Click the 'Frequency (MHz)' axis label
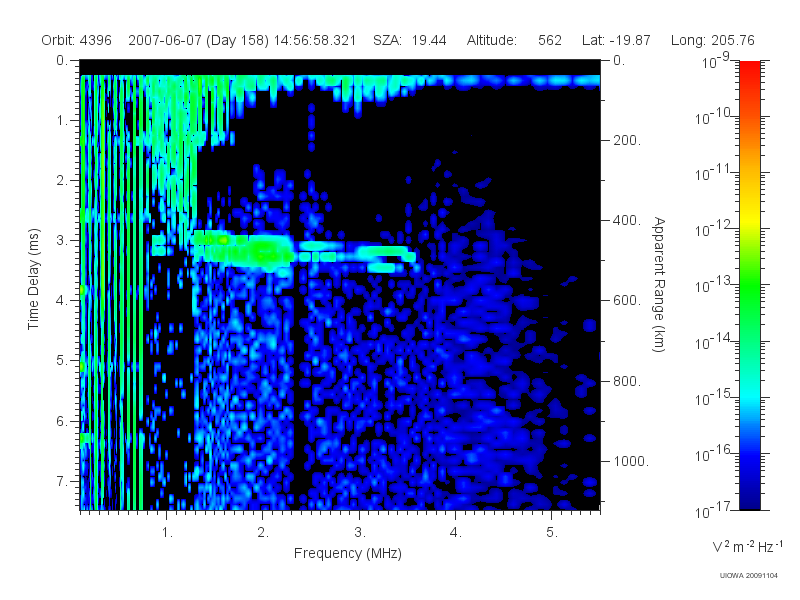Screen dimensions: 800x600 [x=347, y=553]
